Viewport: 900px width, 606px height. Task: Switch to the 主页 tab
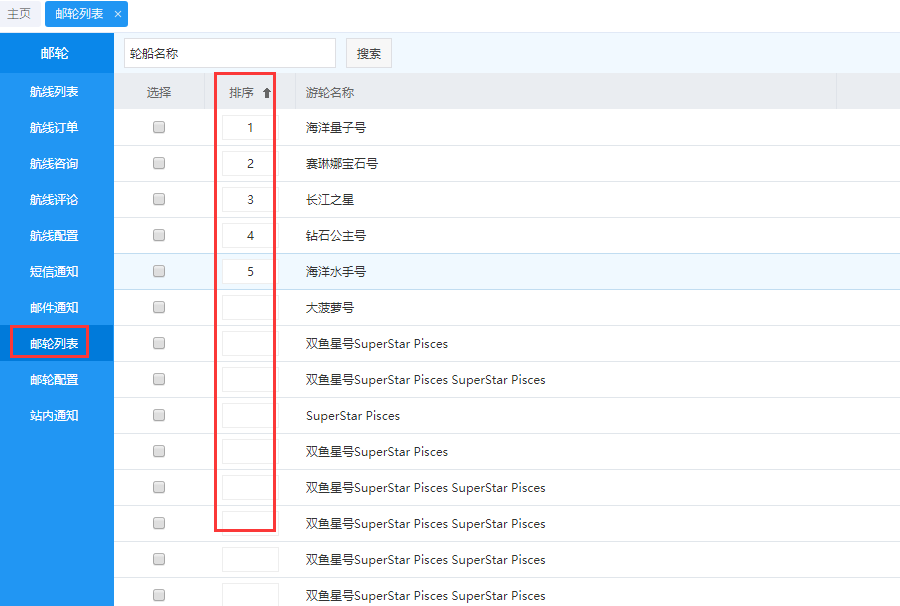[x=19, y=14]
